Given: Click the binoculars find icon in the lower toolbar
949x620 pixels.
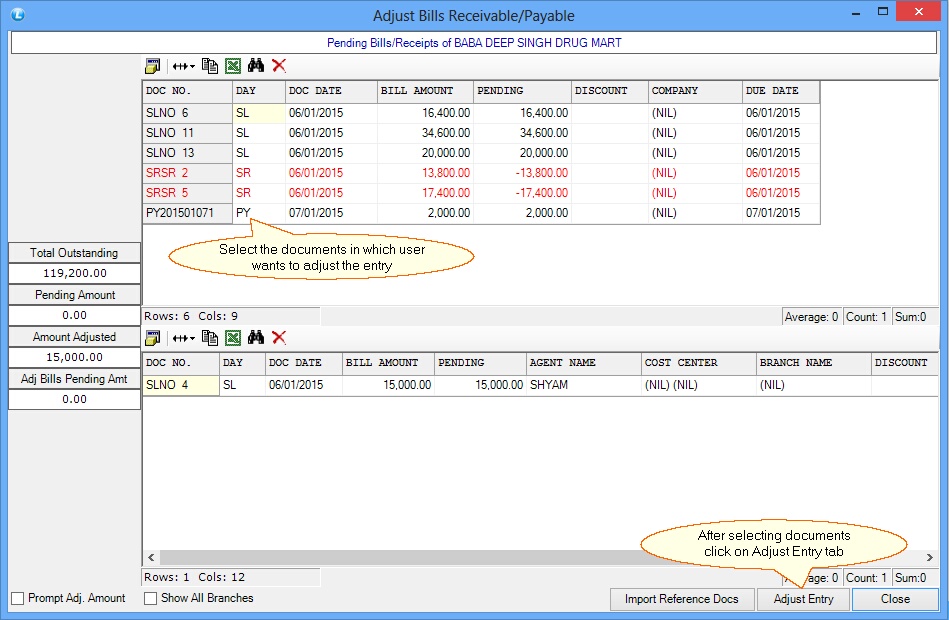Looking at the screenshot, I should point(256,337).
